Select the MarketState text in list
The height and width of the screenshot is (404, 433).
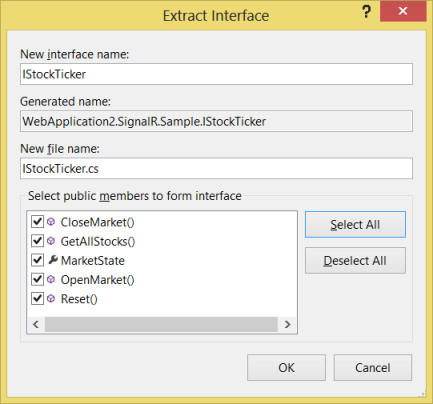93,261
